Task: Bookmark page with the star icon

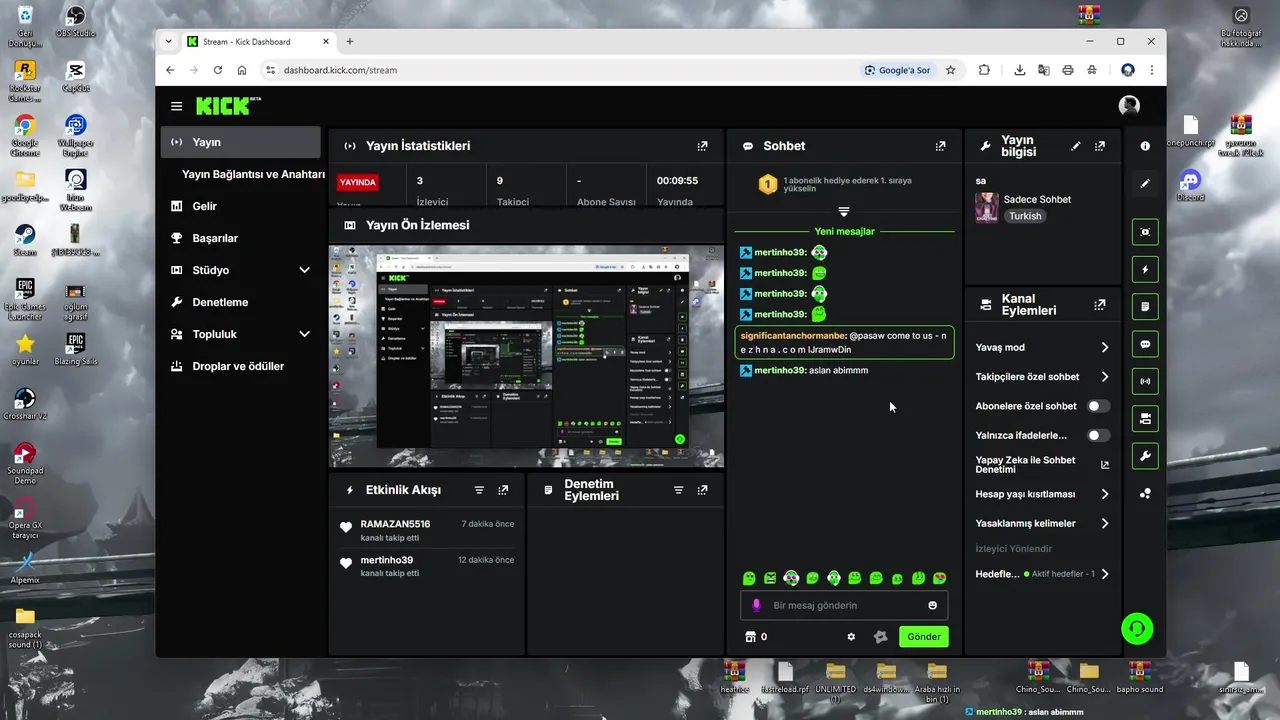Action: (950, 70)
